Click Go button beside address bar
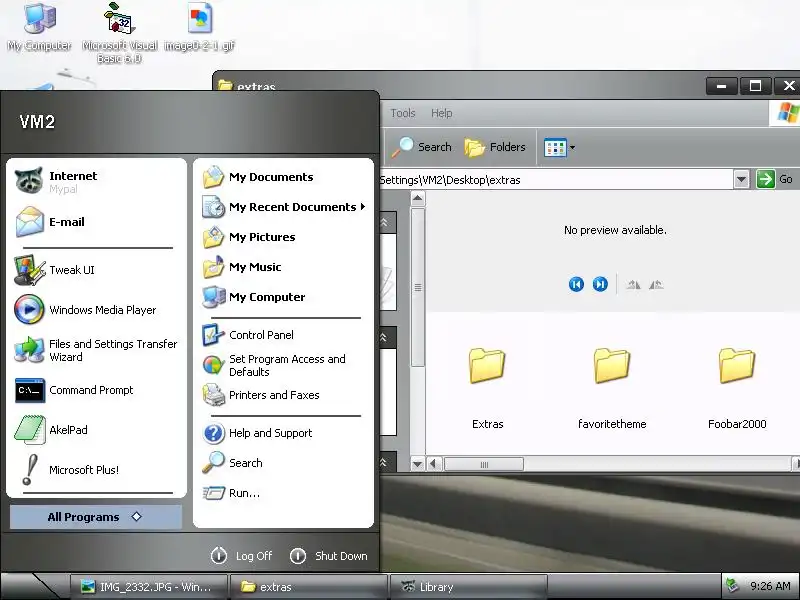Image resolution: width=800 pixels, height=600 pixels. 774,179
